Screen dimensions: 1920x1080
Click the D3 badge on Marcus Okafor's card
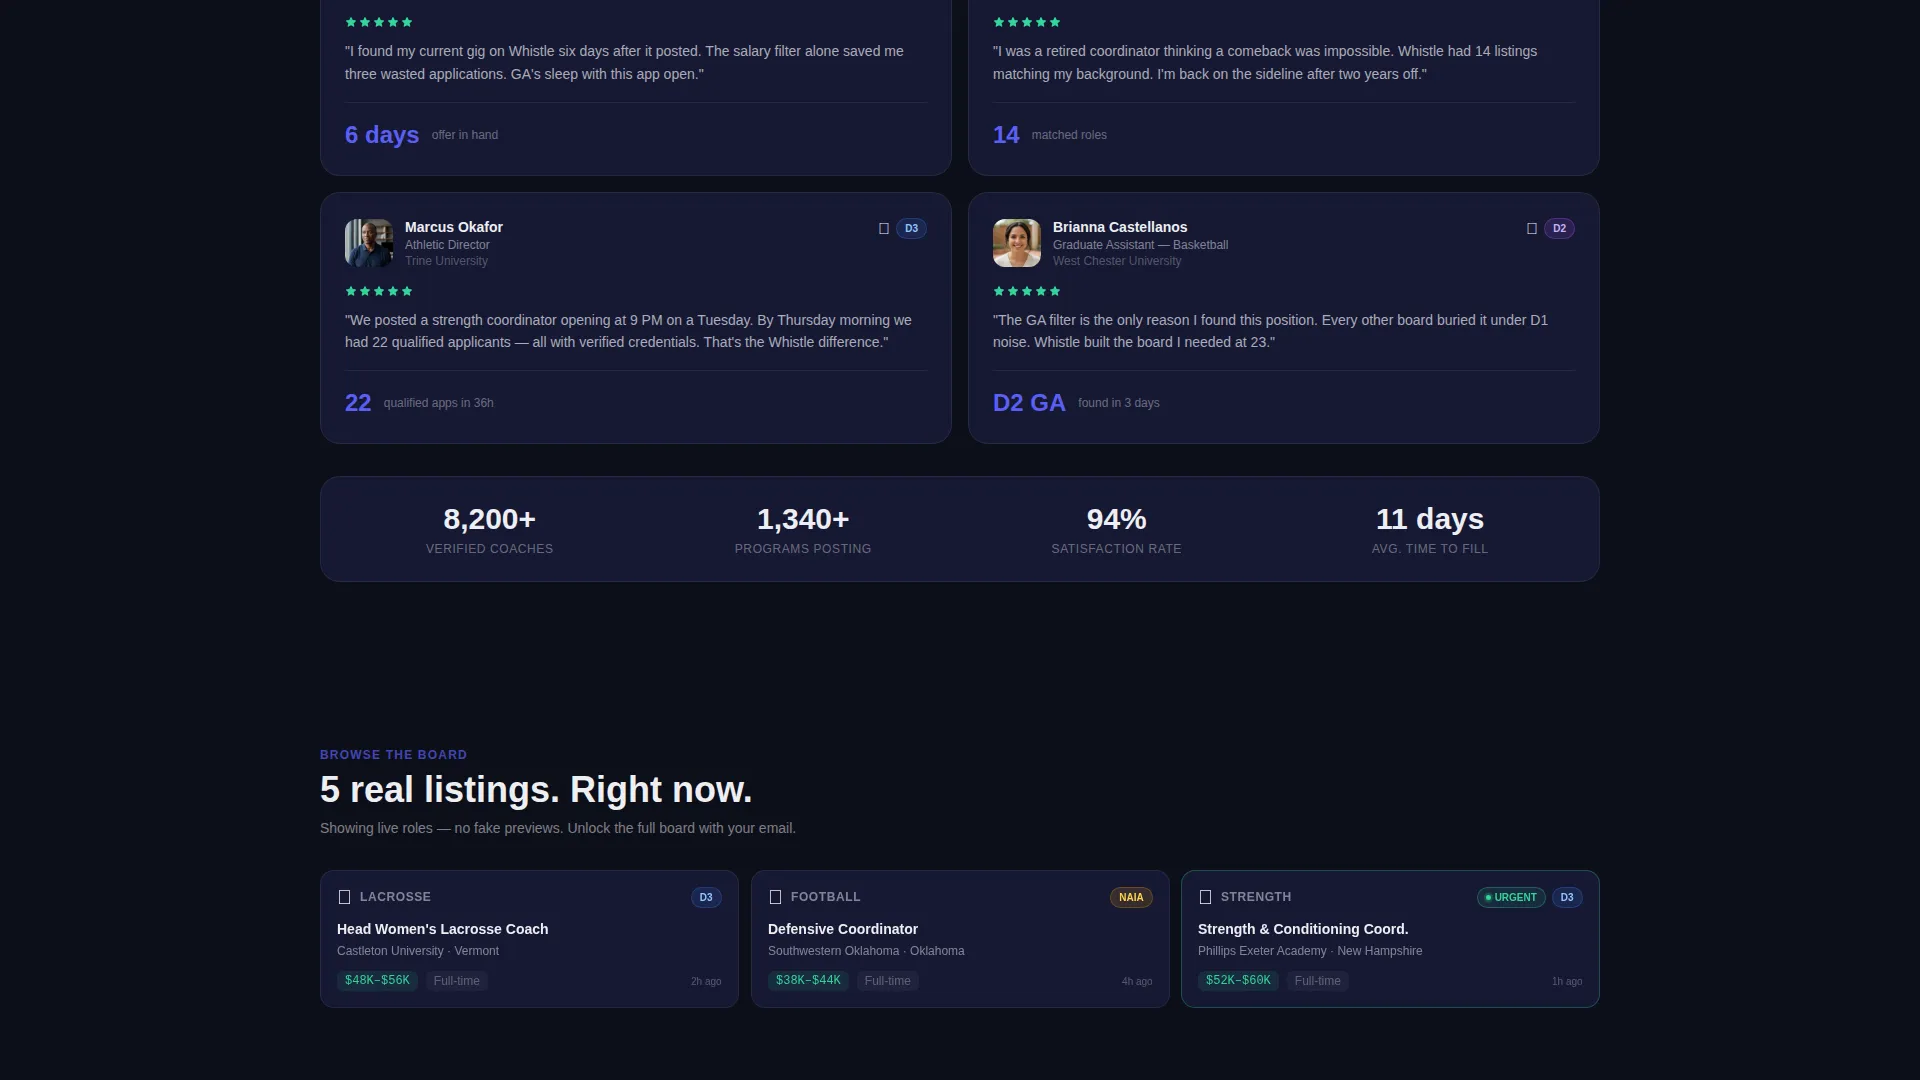[911, 229]
